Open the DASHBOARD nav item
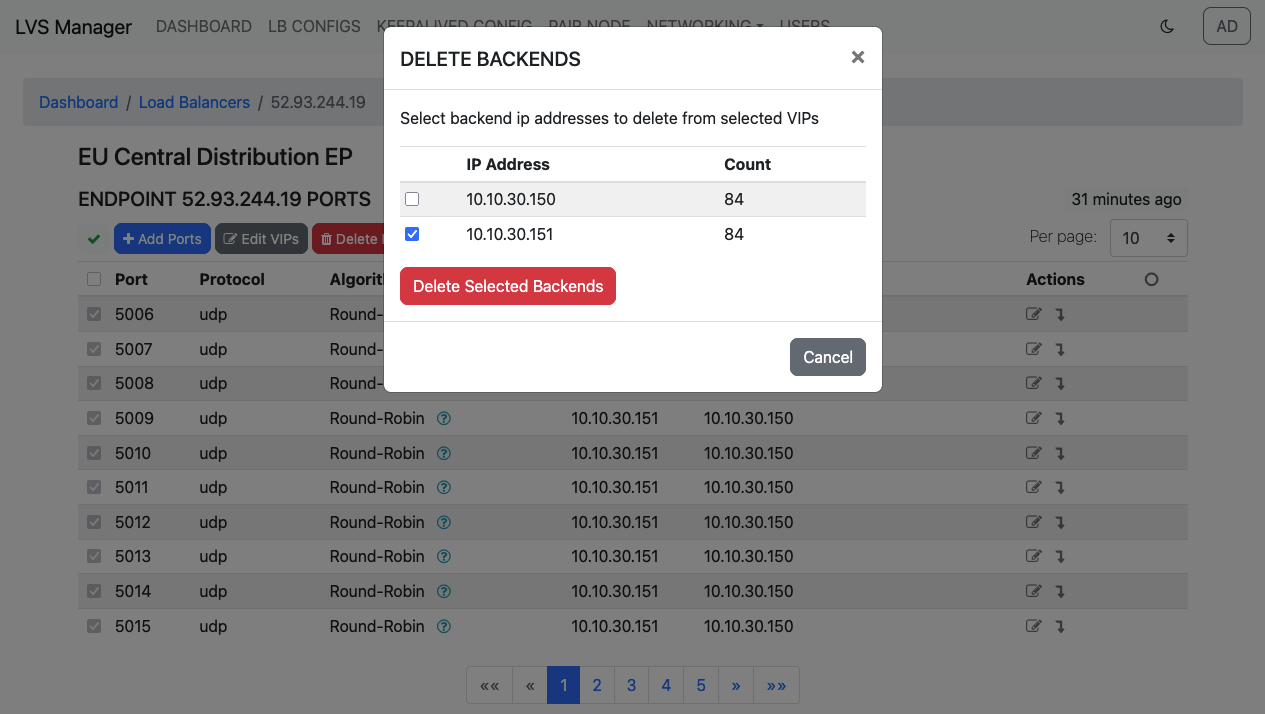Image resolution: width=1265 pixels, height=714 pixels. (x=204, y=27)
